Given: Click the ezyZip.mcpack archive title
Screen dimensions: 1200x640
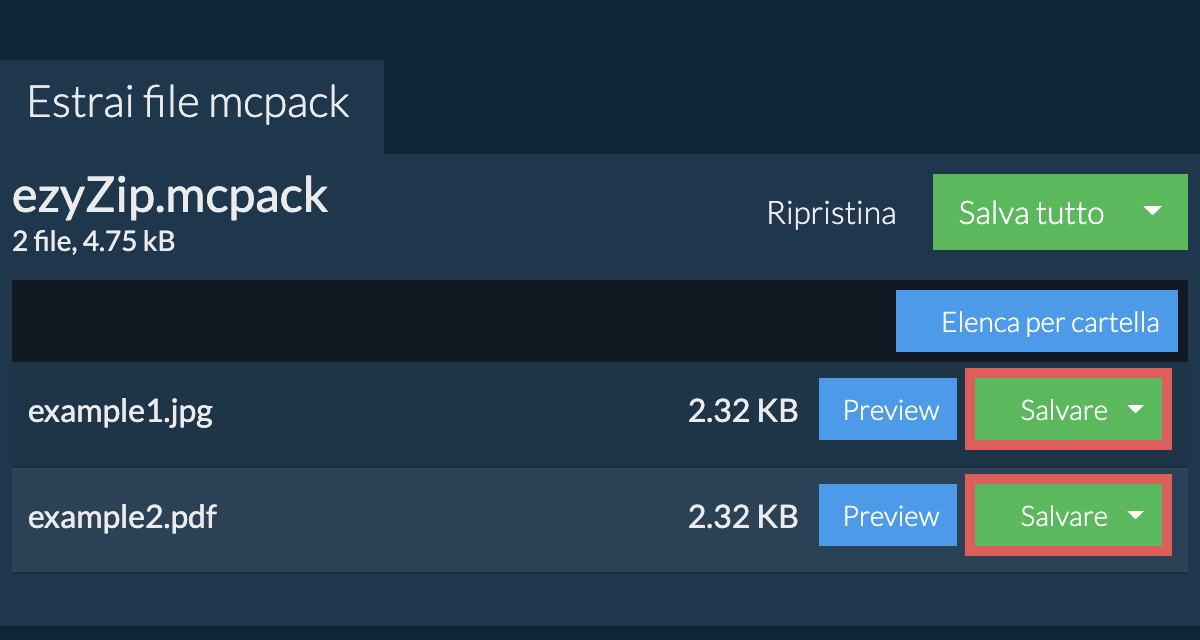Looking at the screenshot, I should [170, 196].
